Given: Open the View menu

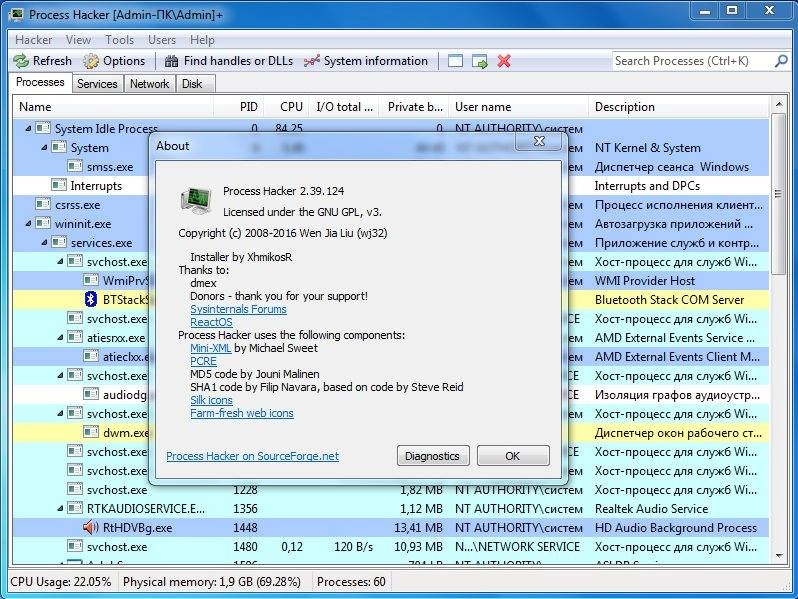Looking at the screenshot, I should coord(78,40).
